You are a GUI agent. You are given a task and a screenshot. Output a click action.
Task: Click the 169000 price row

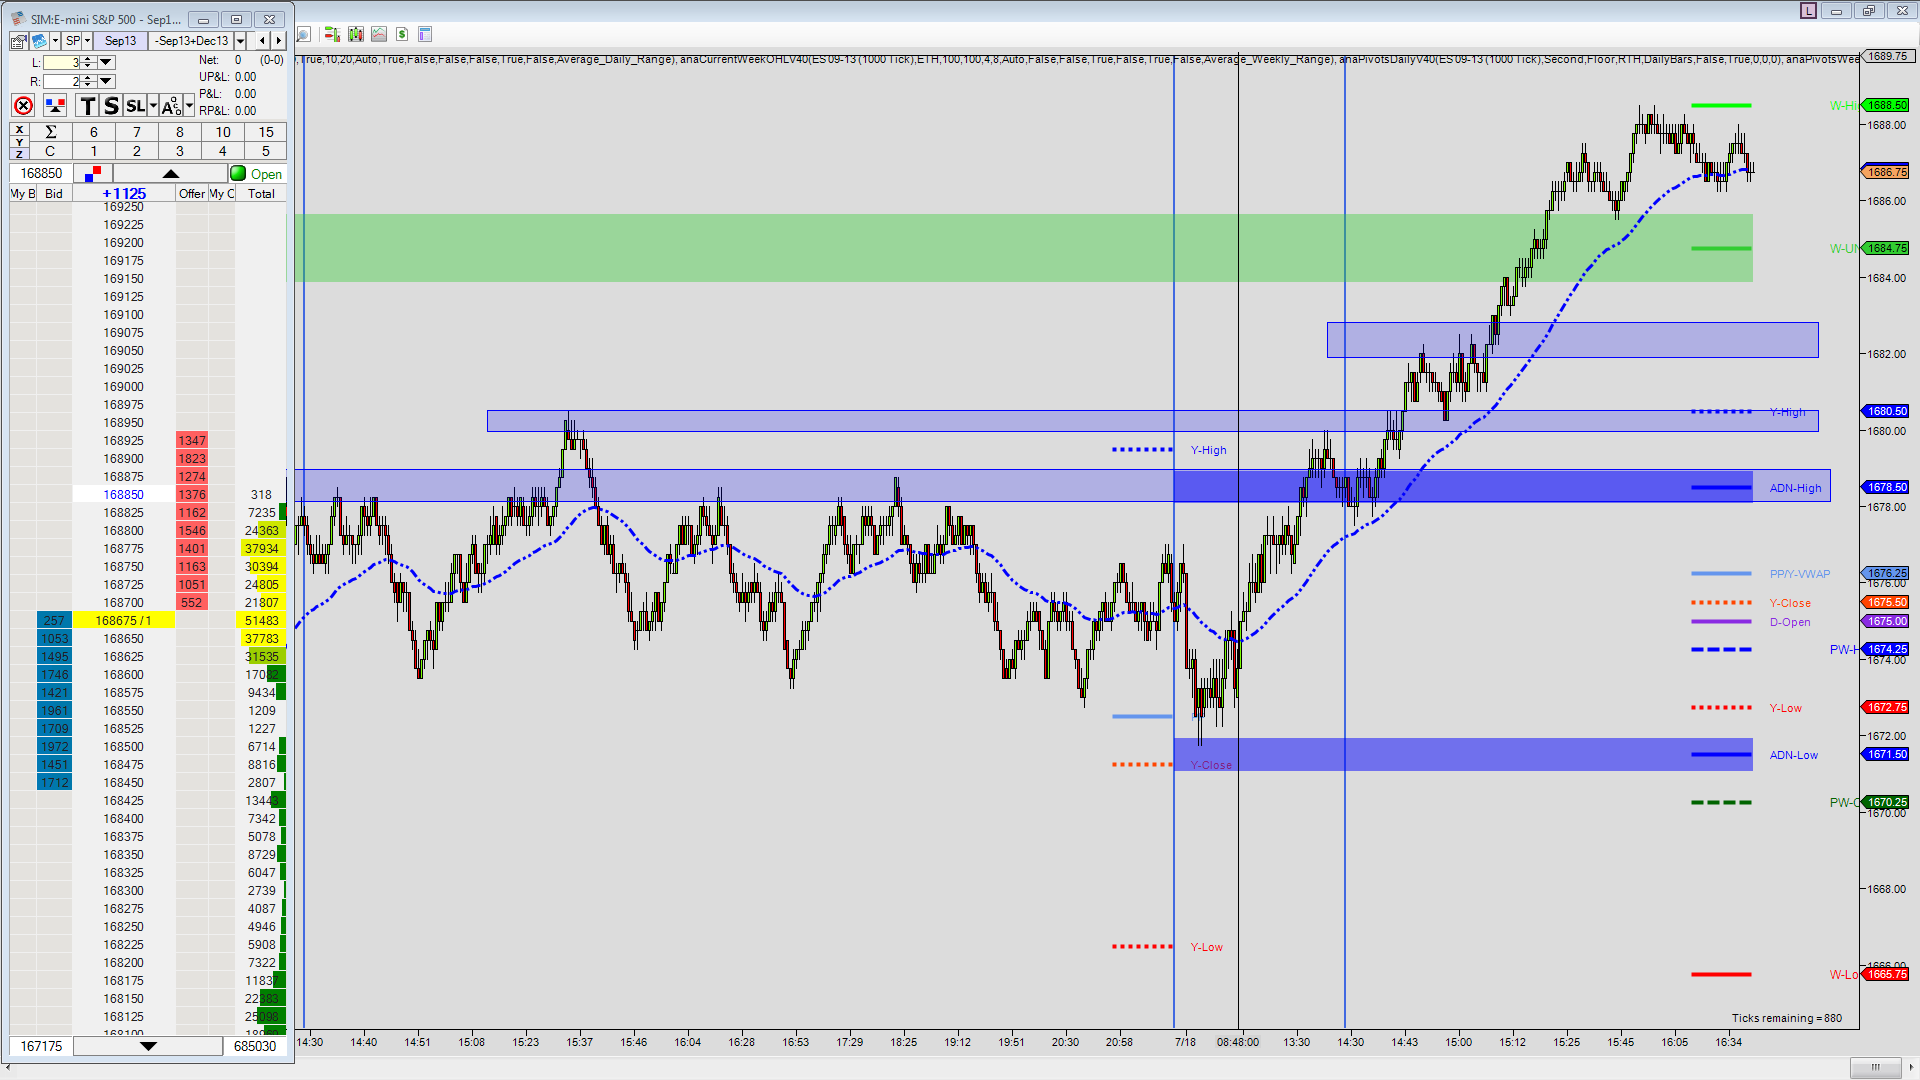pos(124,387)
